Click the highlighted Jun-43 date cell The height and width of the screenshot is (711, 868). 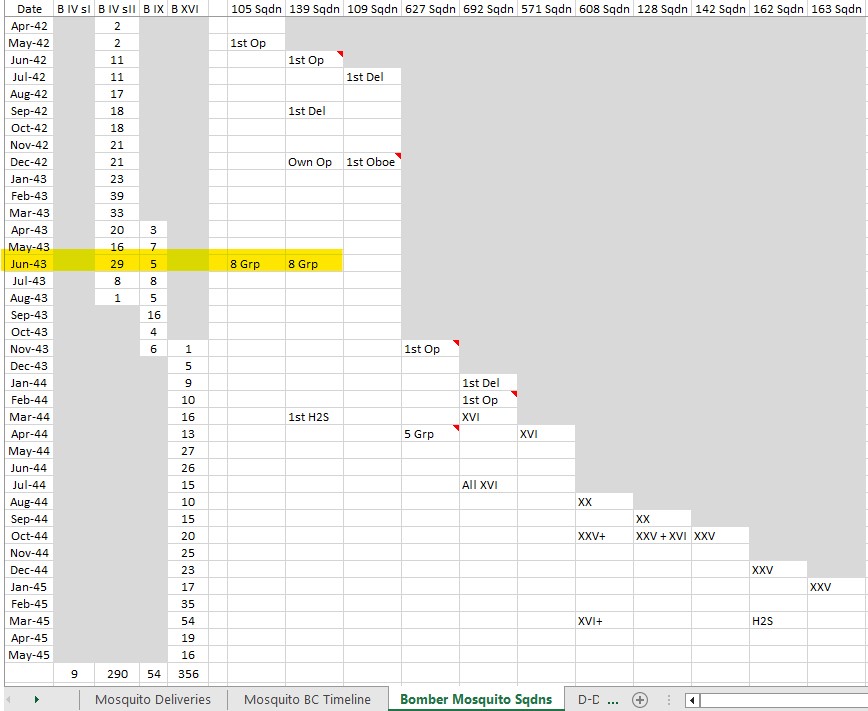coord(29,264)
